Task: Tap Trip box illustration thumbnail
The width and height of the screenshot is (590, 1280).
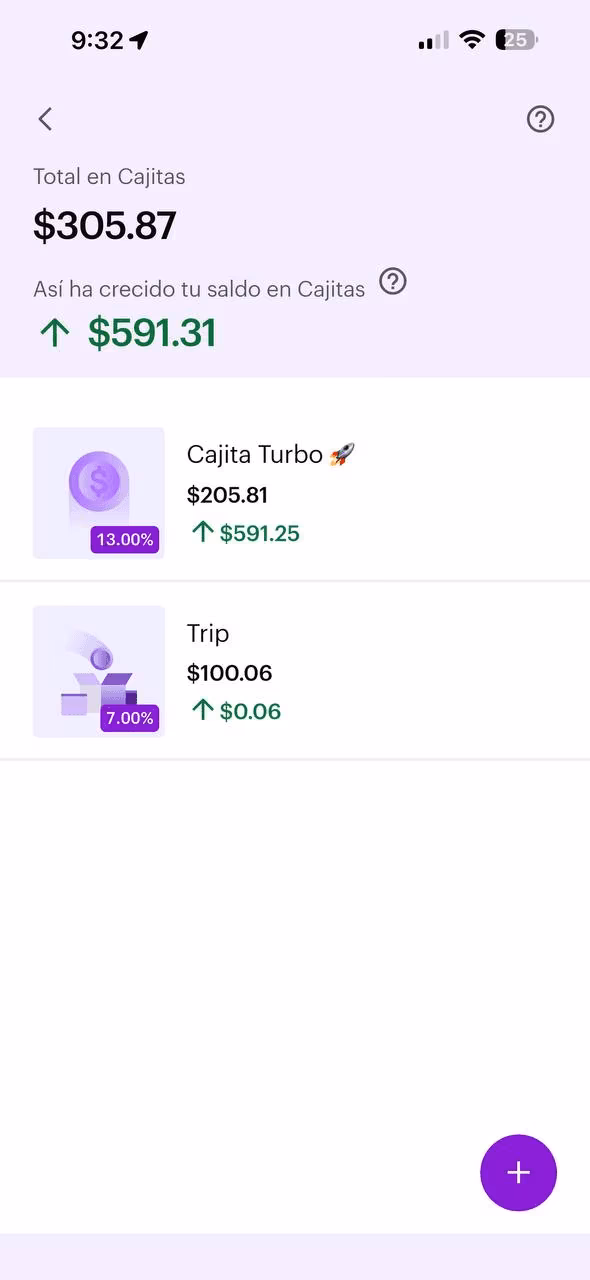Action: (99, 671)
